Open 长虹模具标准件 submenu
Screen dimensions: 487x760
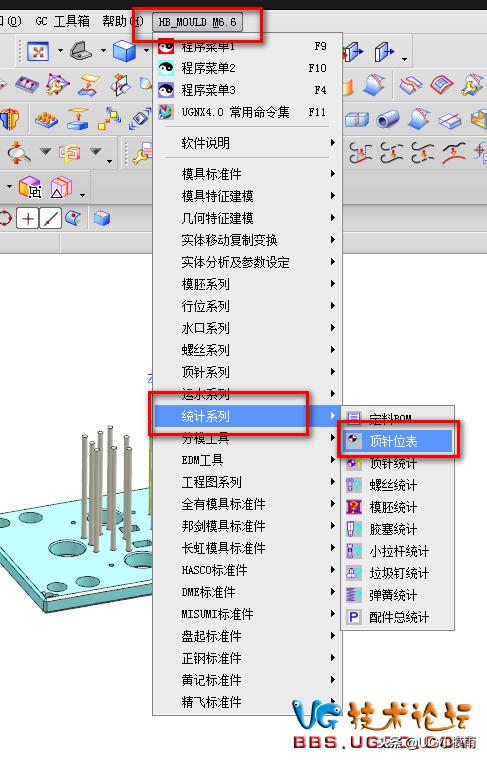(x=248, y=548)
